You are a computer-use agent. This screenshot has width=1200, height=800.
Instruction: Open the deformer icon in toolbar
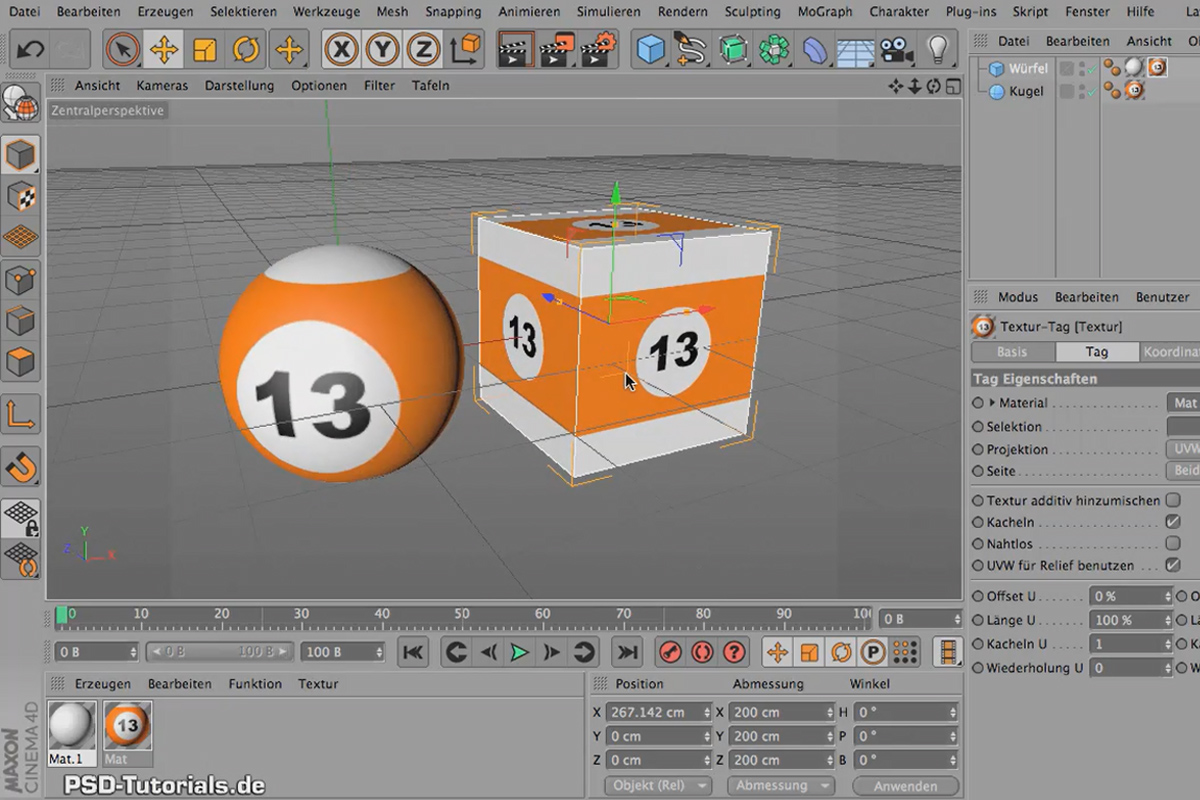pos(815,49)
